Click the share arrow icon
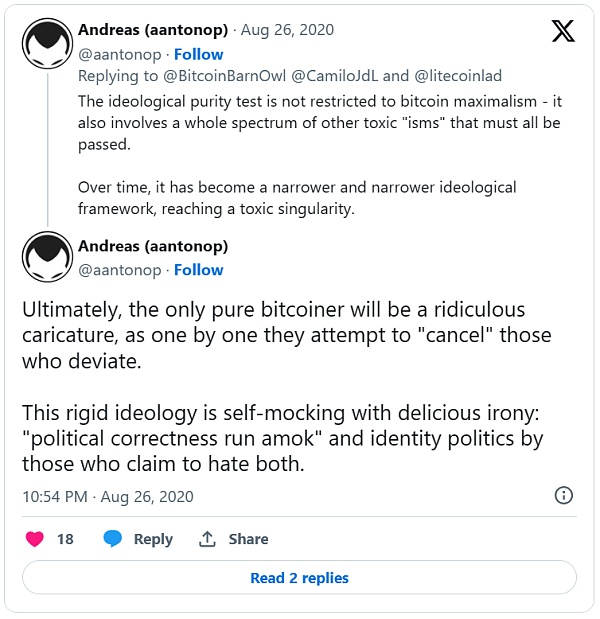This screenshot has width=600, height=619. pyautogui.click(x=207, y=539)
